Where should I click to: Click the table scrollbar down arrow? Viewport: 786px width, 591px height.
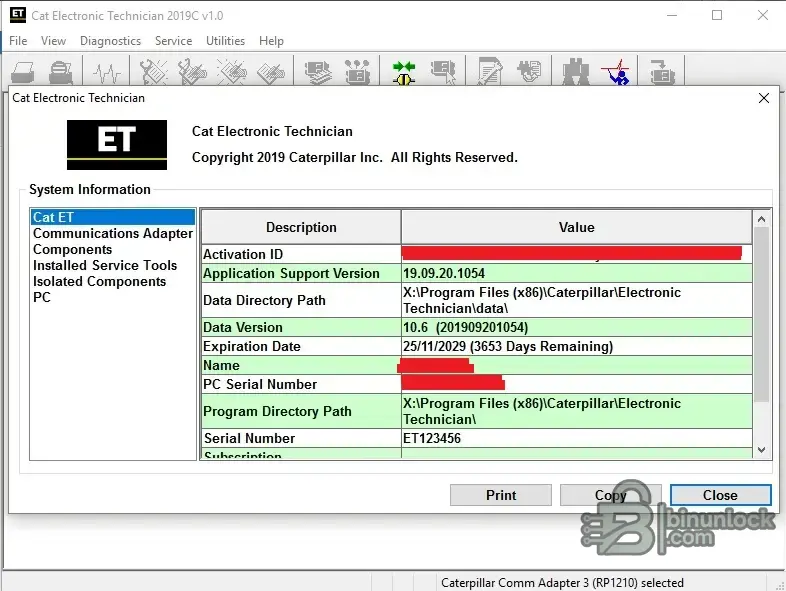761,450
